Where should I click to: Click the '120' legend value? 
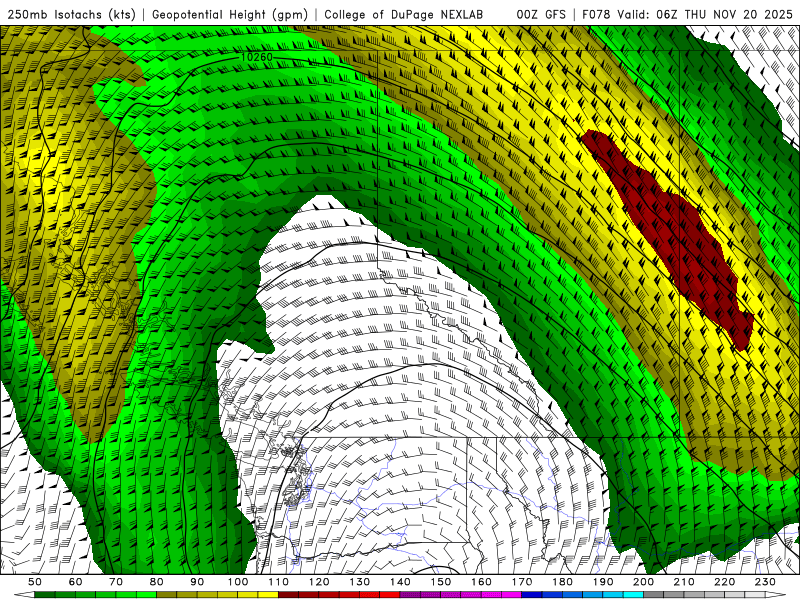pyautogui.click(x=319, y=582)
